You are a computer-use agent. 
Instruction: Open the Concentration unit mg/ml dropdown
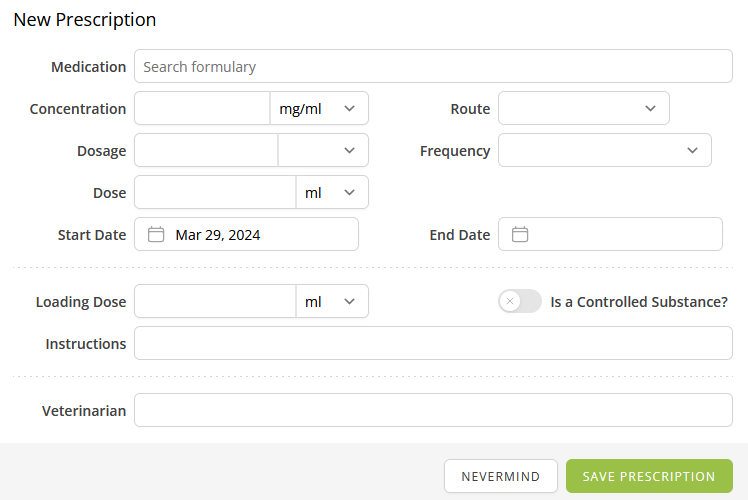[x=319, y=109]
